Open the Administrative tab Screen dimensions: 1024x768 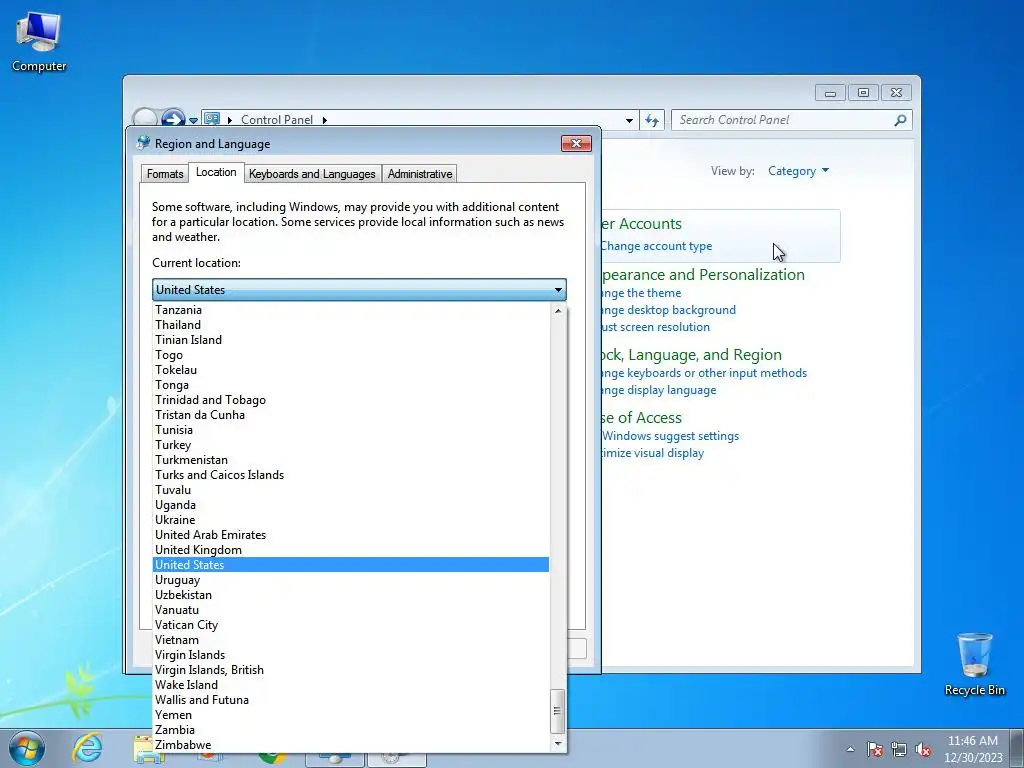tap(420, 174)
